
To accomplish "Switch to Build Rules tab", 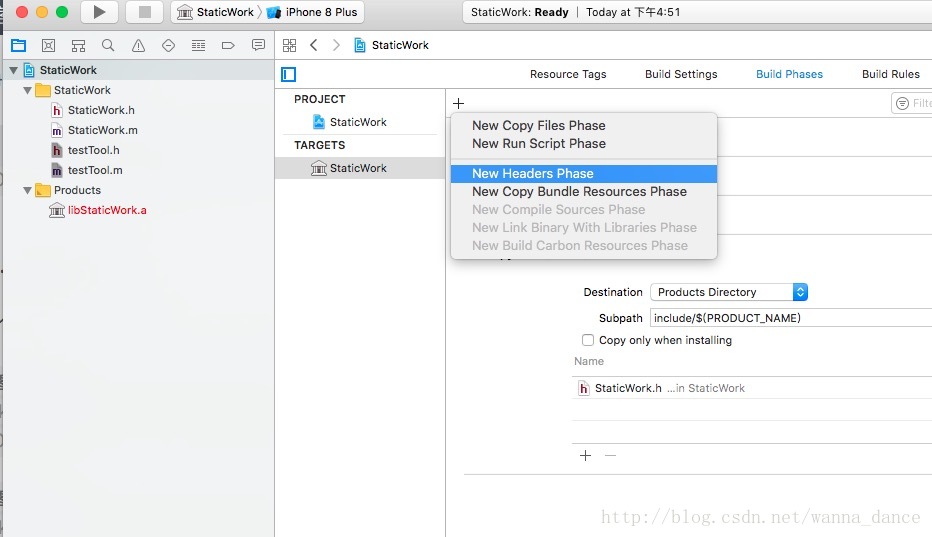I will pyautogui.click(x=890, y=74).
